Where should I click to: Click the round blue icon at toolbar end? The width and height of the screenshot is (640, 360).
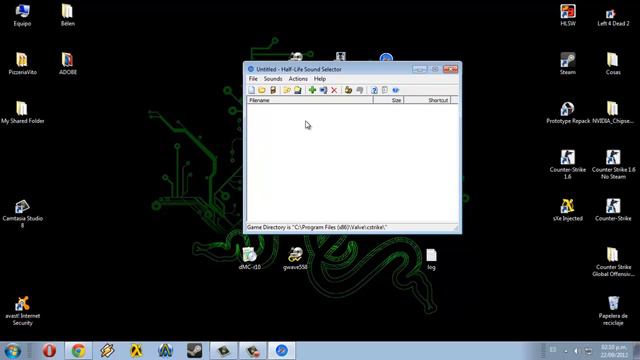tap(396, 90)
